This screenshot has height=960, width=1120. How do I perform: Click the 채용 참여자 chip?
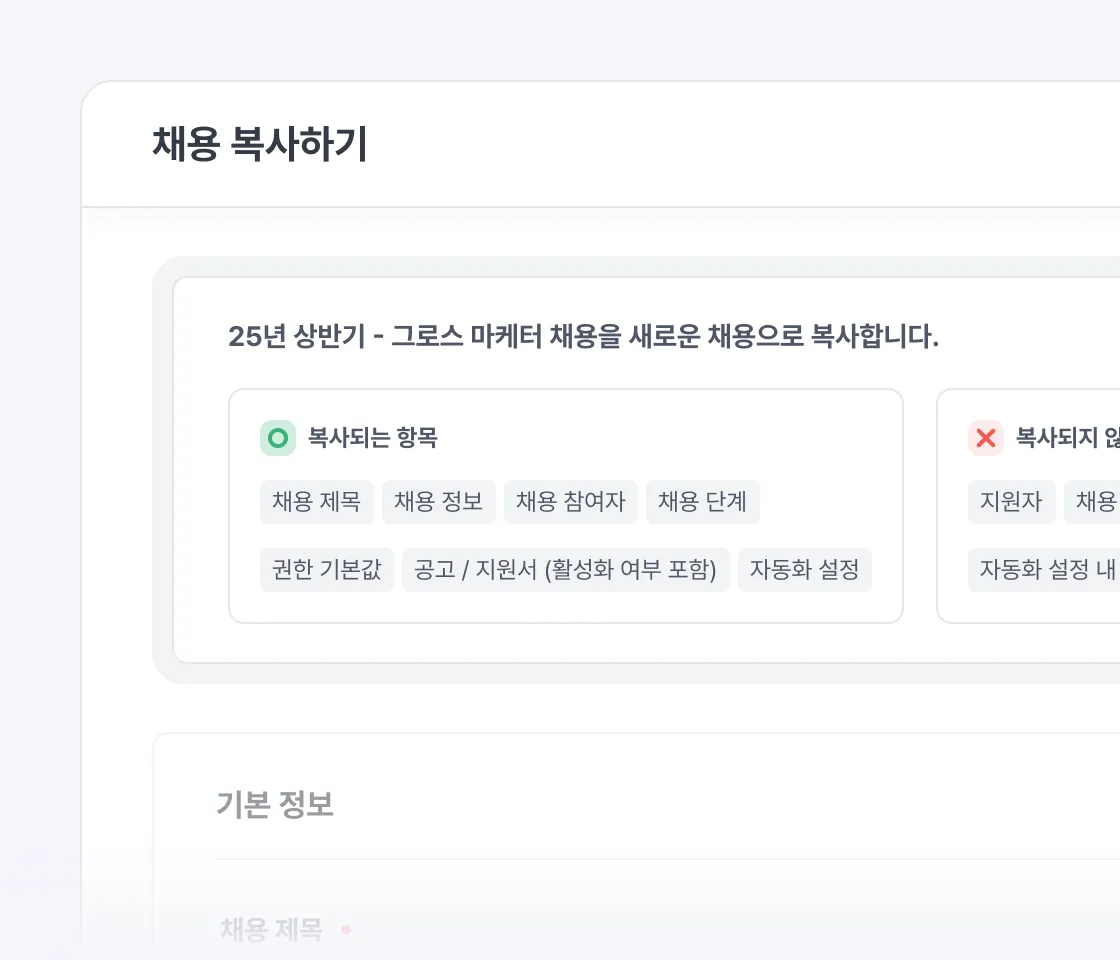[571, 502]
